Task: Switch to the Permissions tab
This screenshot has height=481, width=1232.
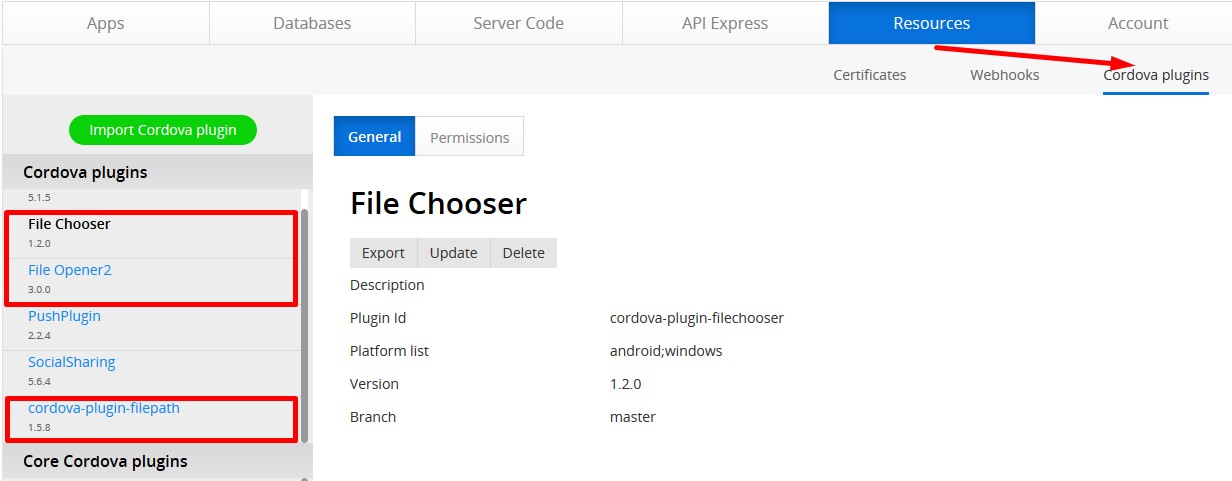Action: [x=469, y=138]
